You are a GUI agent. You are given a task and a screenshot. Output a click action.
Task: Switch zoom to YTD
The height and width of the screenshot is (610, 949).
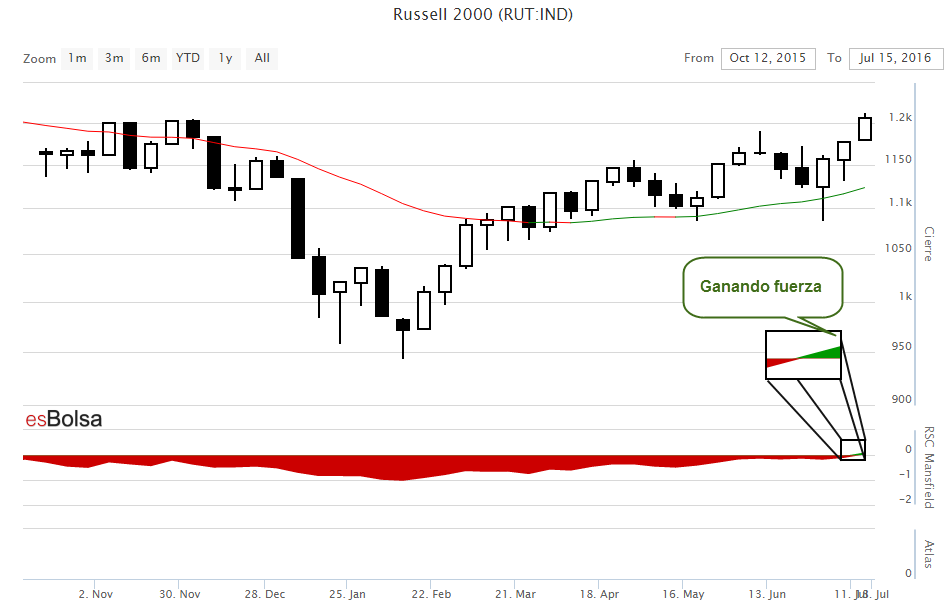(x=188, y=58)
